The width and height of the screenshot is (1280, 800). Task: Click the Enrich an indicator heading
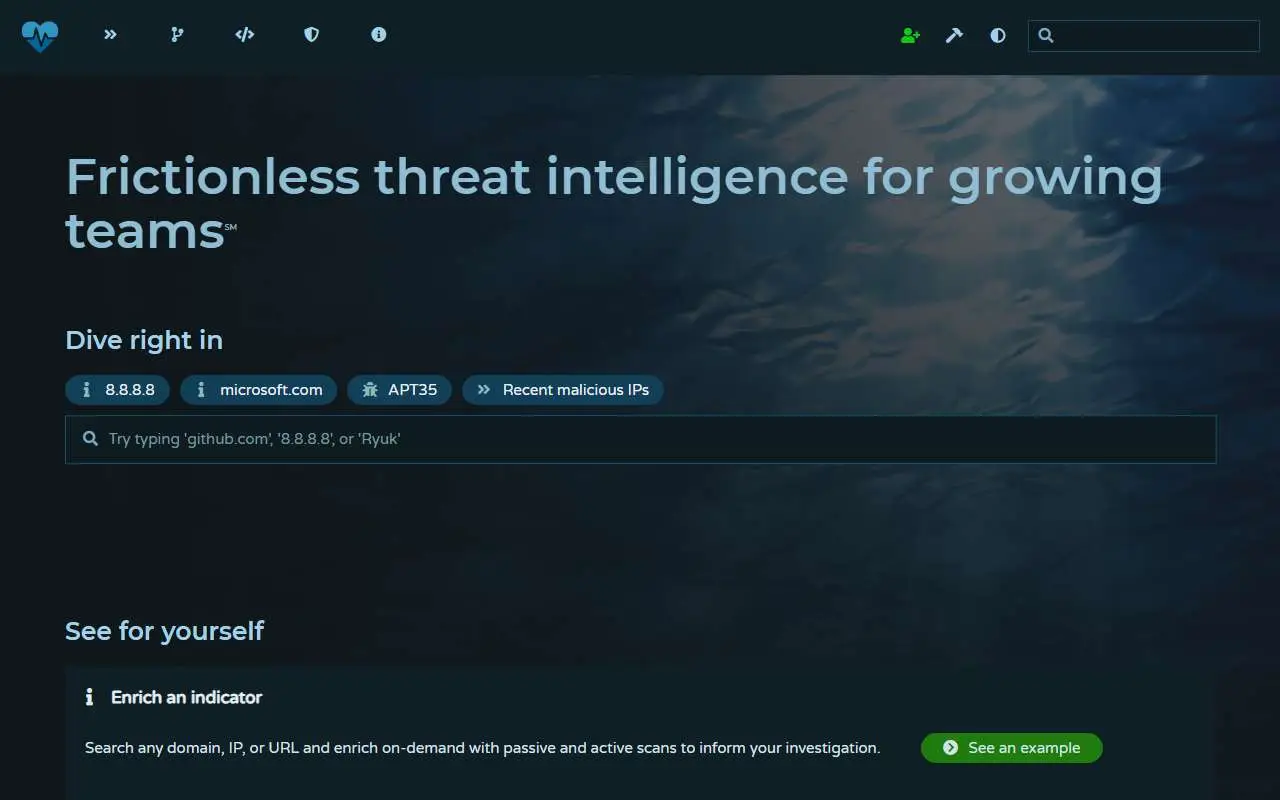(186, 697)
